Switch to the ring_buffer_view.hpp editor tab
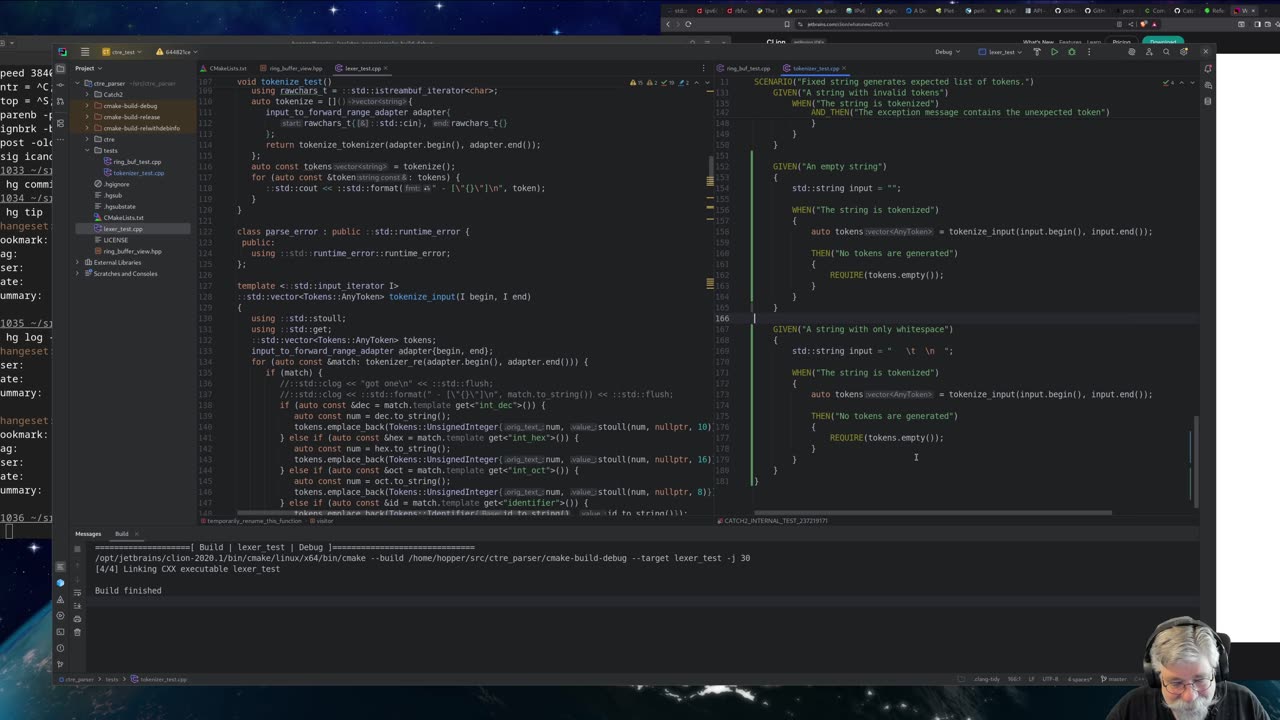Image resolution: width=1280 pixels, height=720 pixels. point(291,68)
